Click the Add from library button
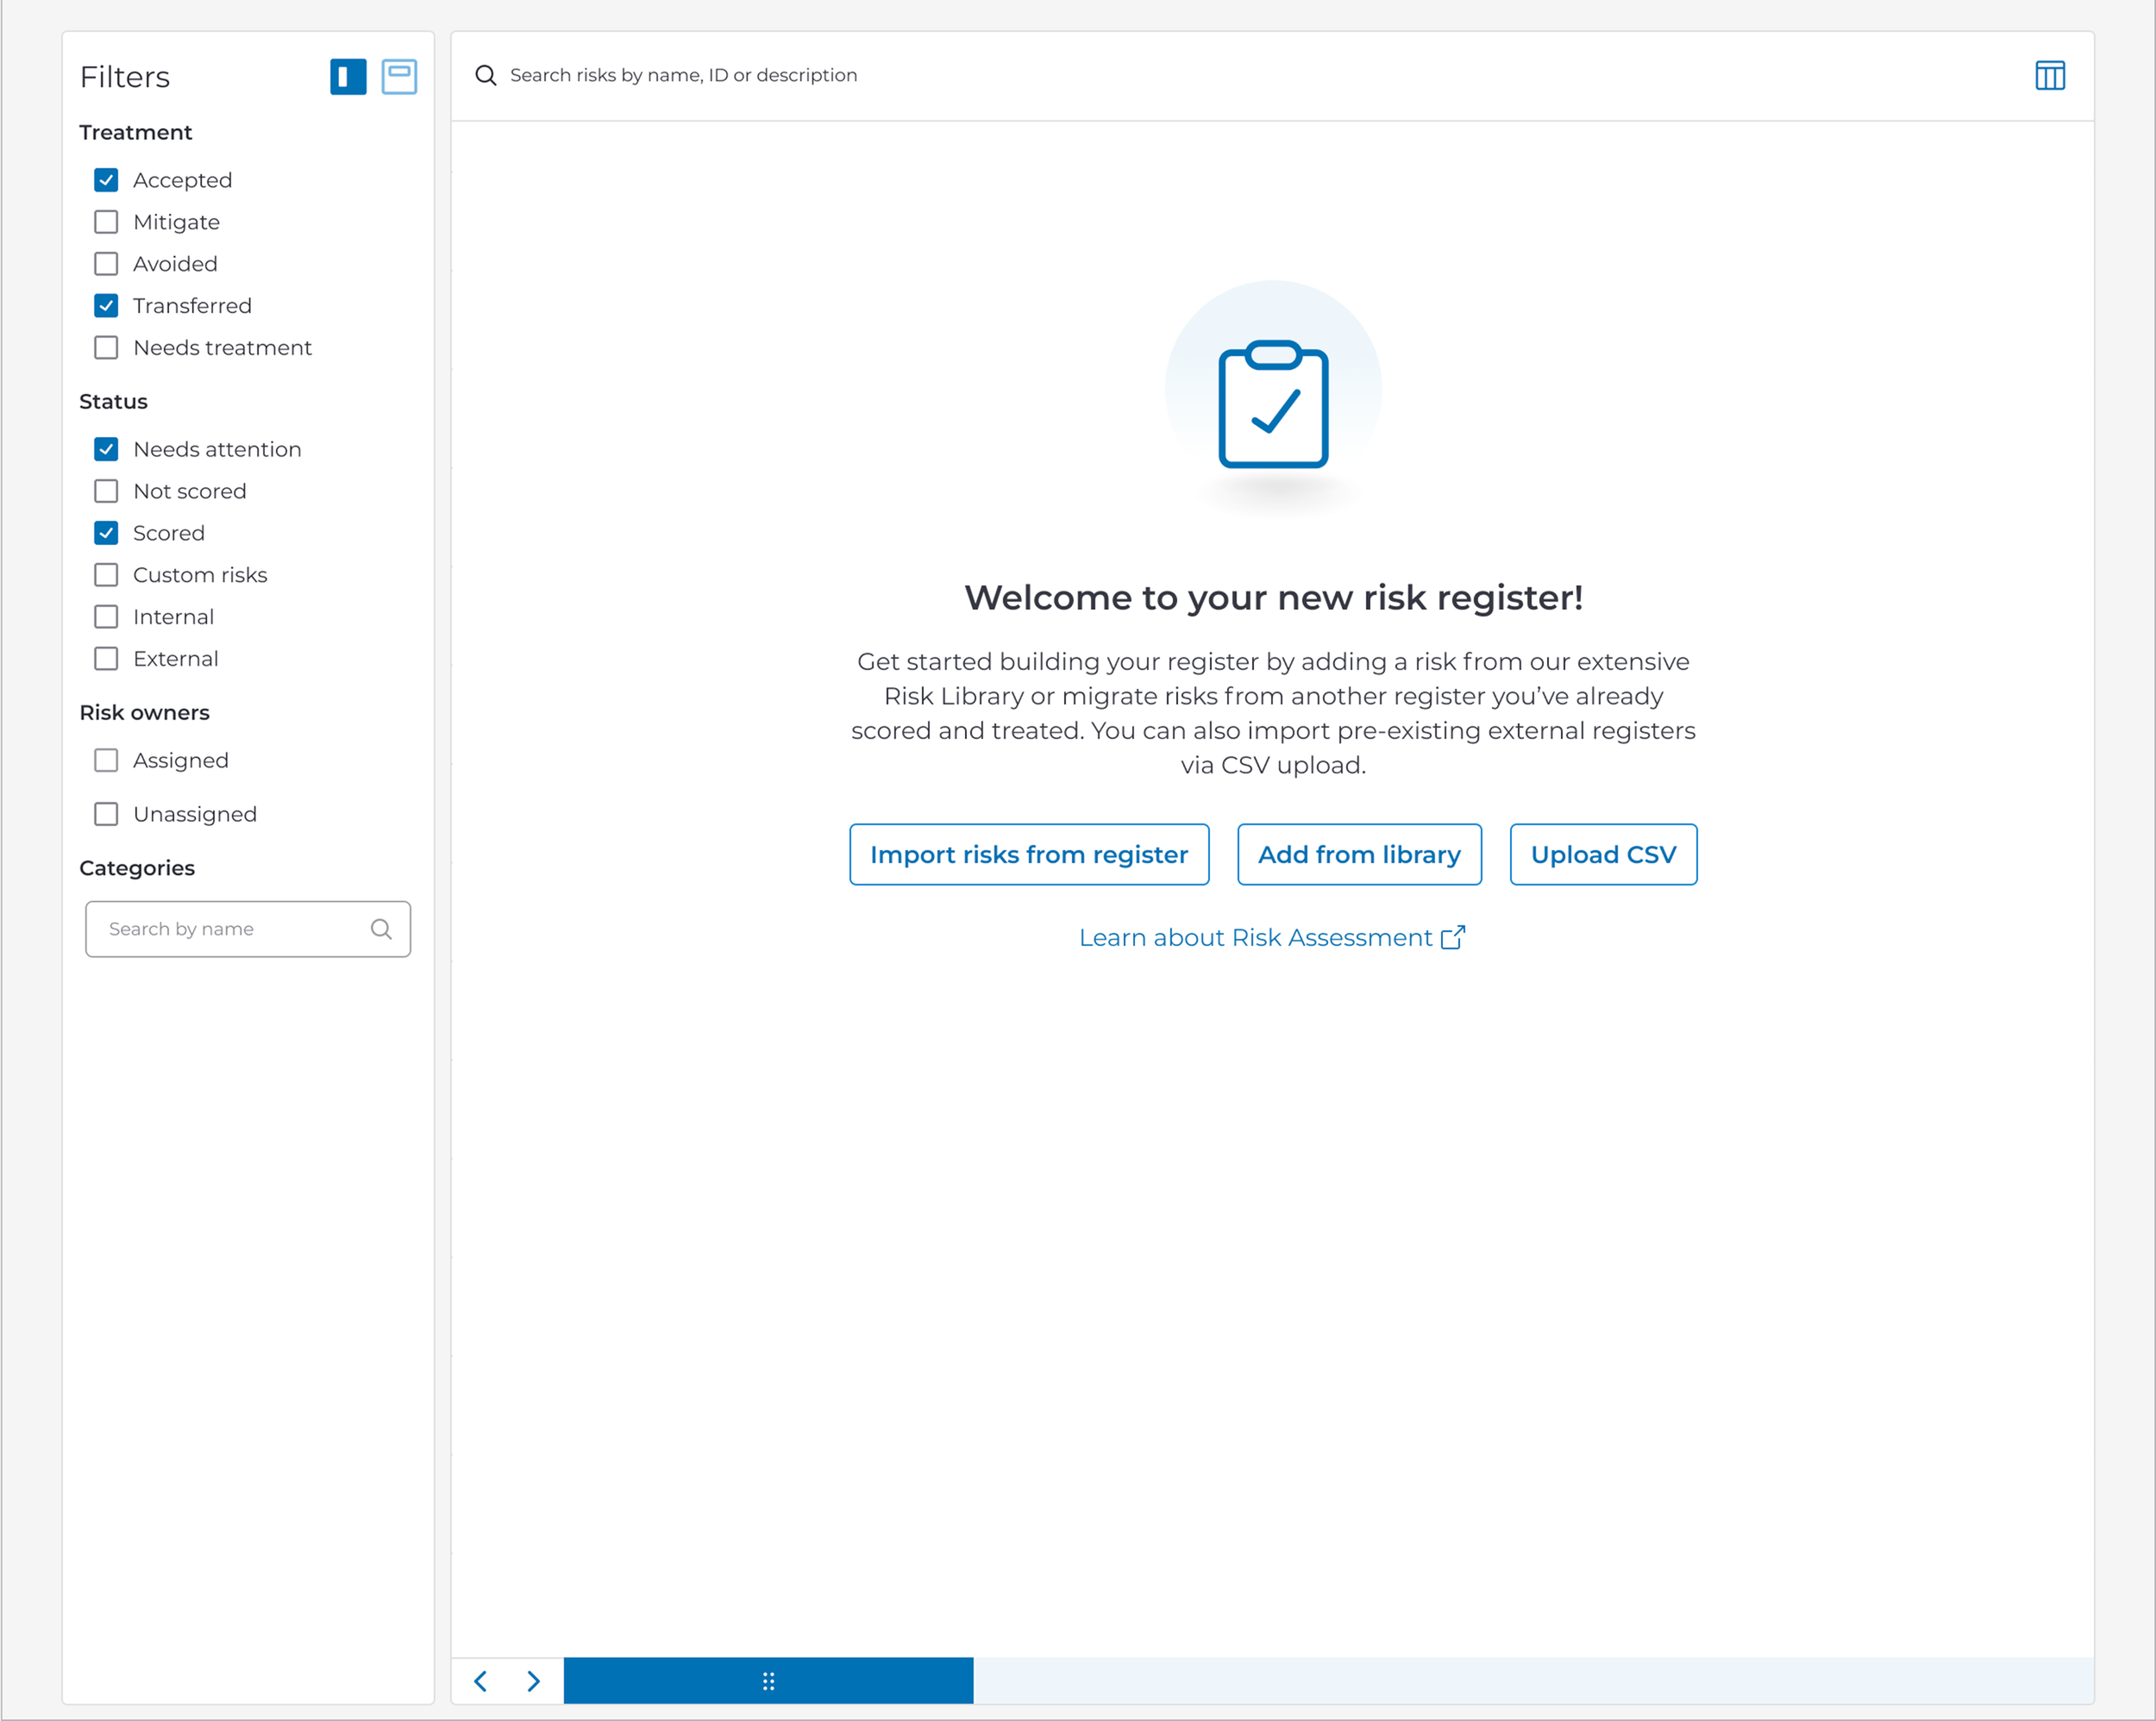This screenshot has width=2156, height=1721. pos(1359,854)
